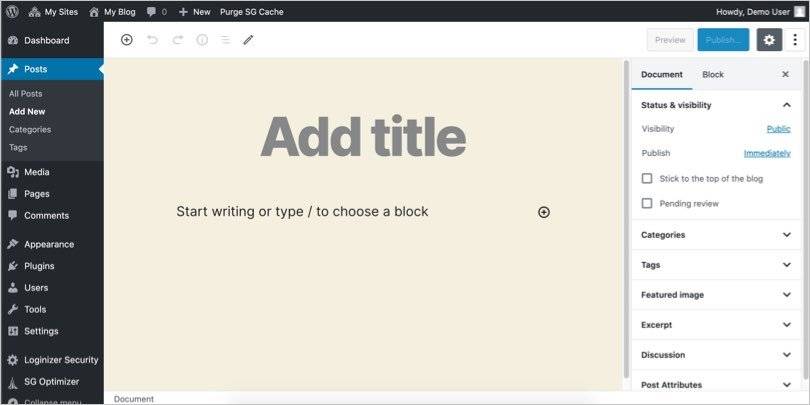The width and height of the screenshot is (810, 405).
Task: Open the three-dot more options menu
Action: click(795, 40)
